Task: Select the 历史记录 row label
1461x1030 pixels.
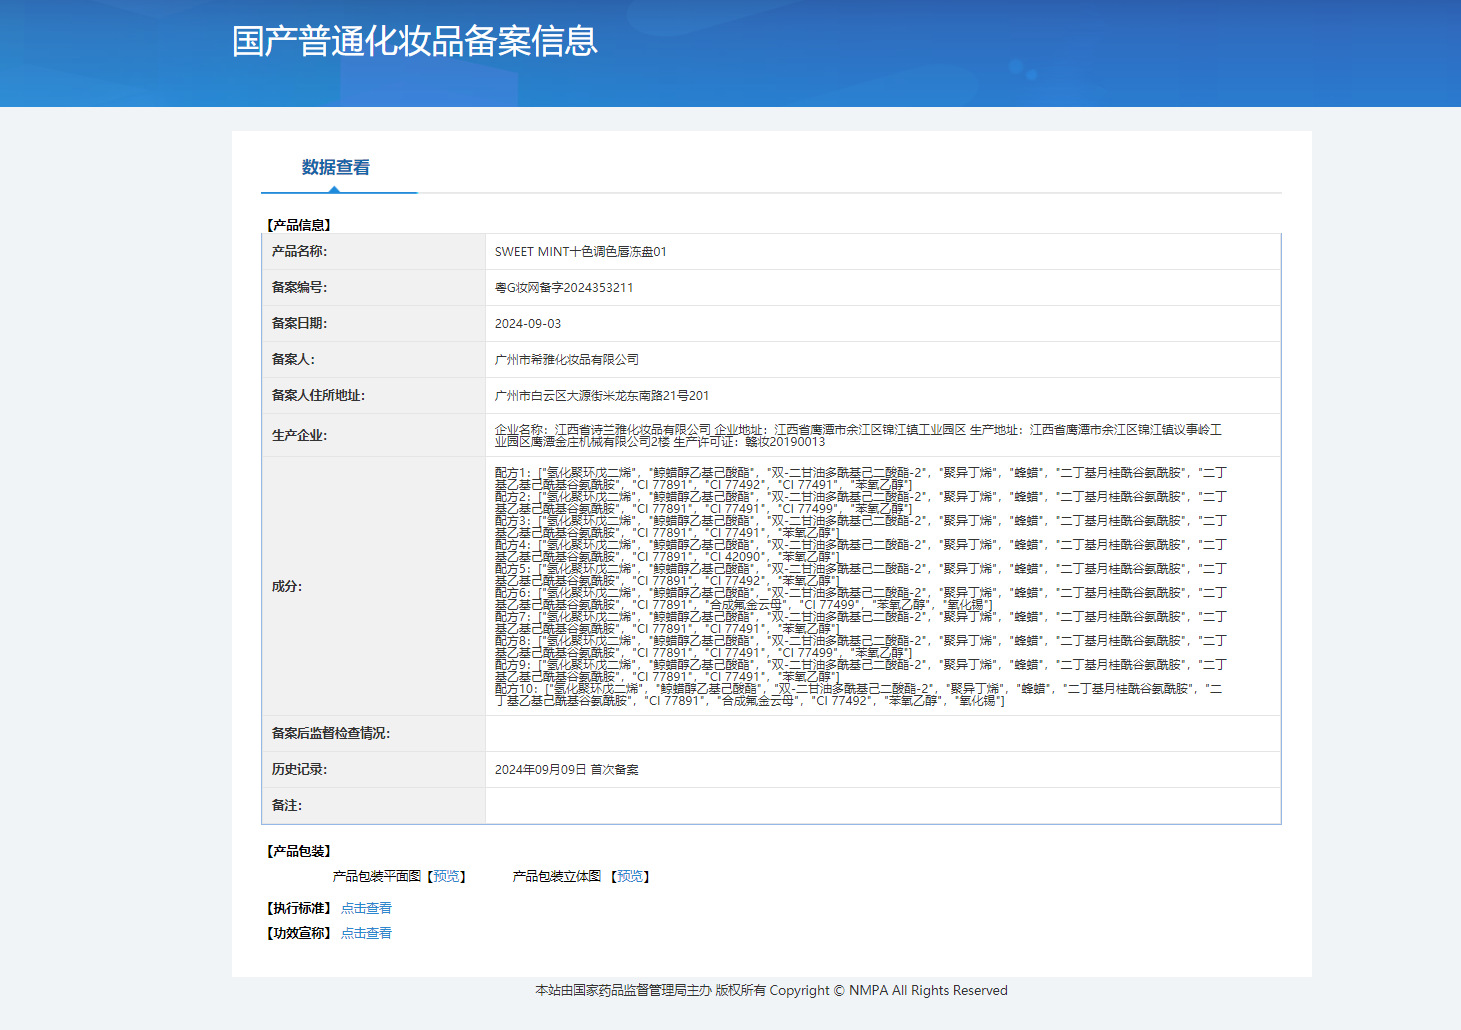Action: (x=299, y=769)
